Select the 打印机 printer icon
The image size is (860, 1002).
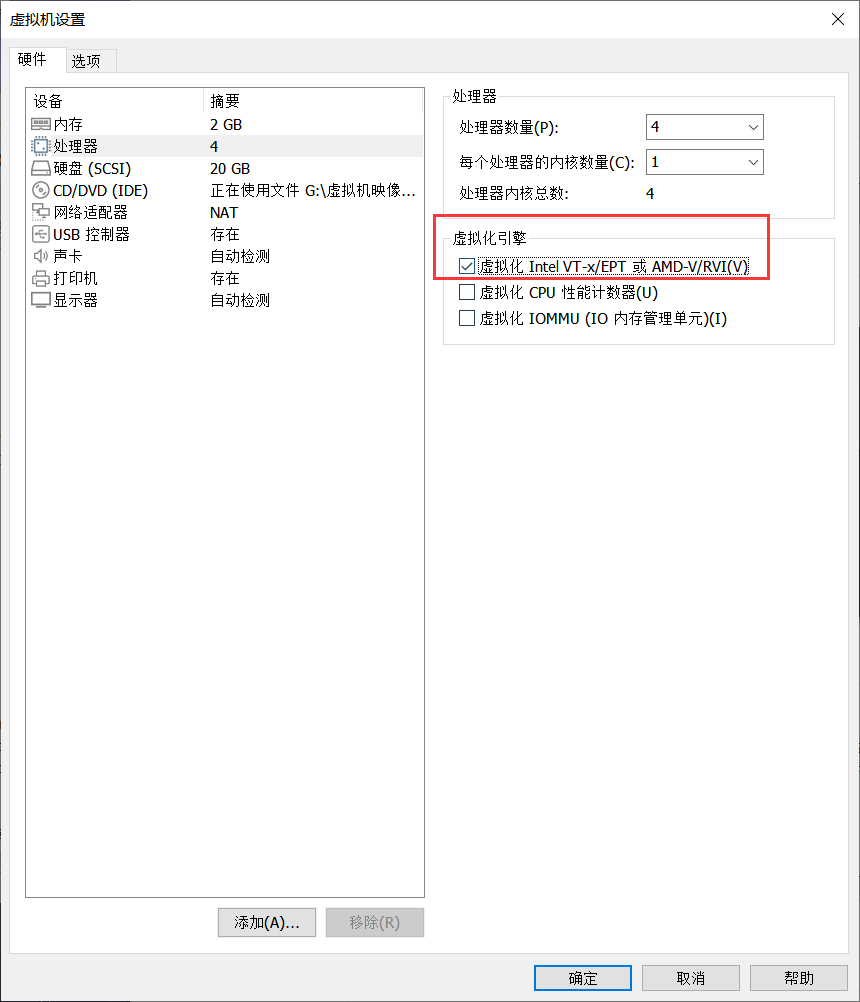[41, 278]
